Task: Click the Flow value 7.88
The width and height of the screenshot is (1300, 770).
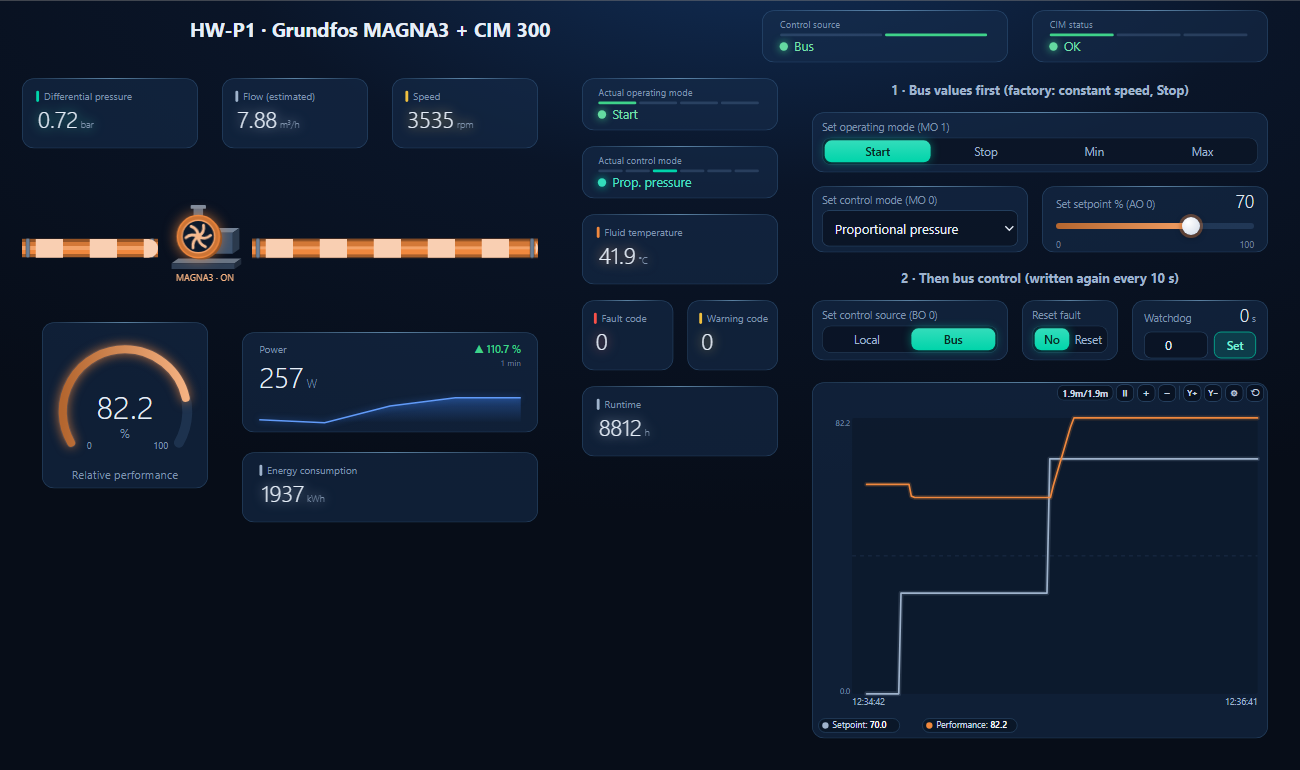Action: [x=257, y=121]
